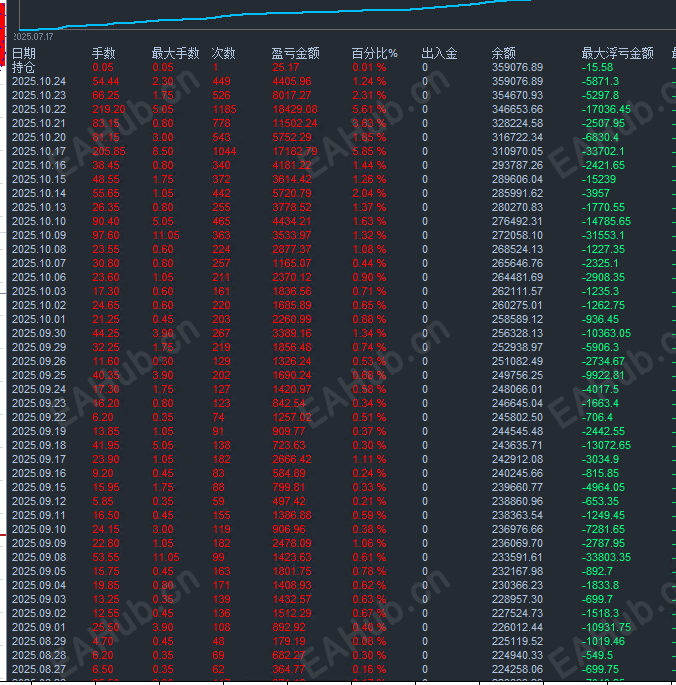The image size is (676, 685).
Task: Click max floating loss -13072.65
Action: [607, 445]
